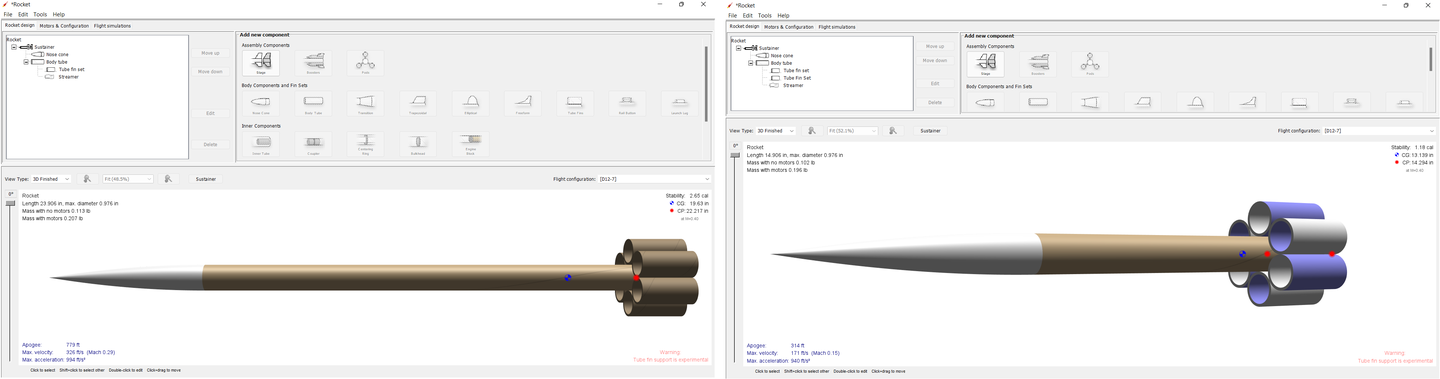This screenshot has width=1440, height=379.
Task: Click elliptical fin icon in right window
Action: tap(1194, 102)
